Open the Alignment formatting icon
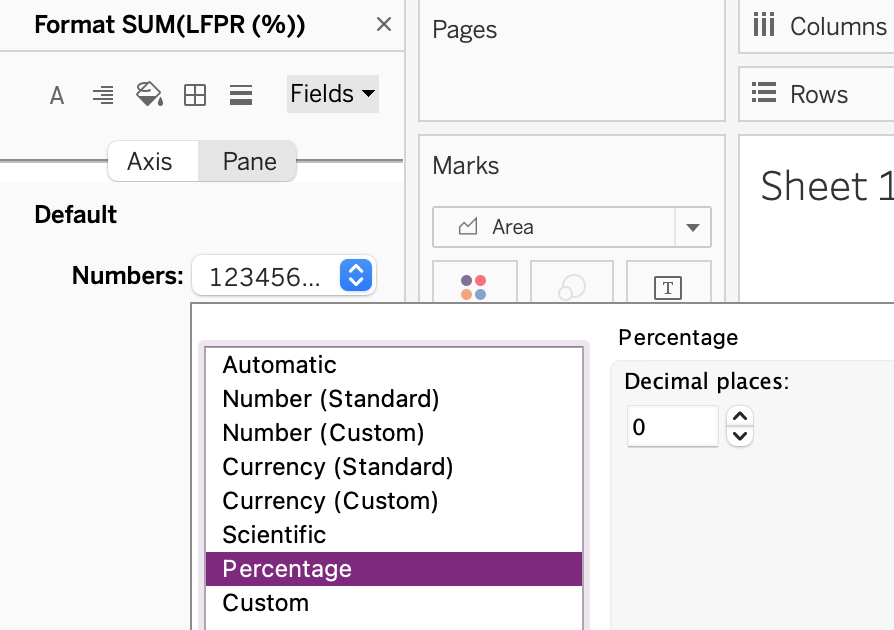This screenshot has width=894, height=630. (x=102, y=95)
